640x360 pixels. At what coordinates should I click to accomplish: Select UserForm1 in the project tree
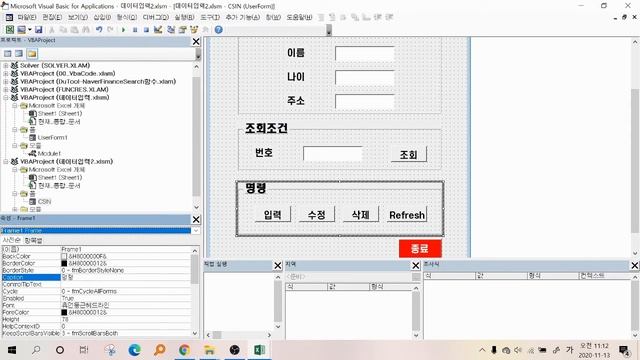click(x=52, y=138)
